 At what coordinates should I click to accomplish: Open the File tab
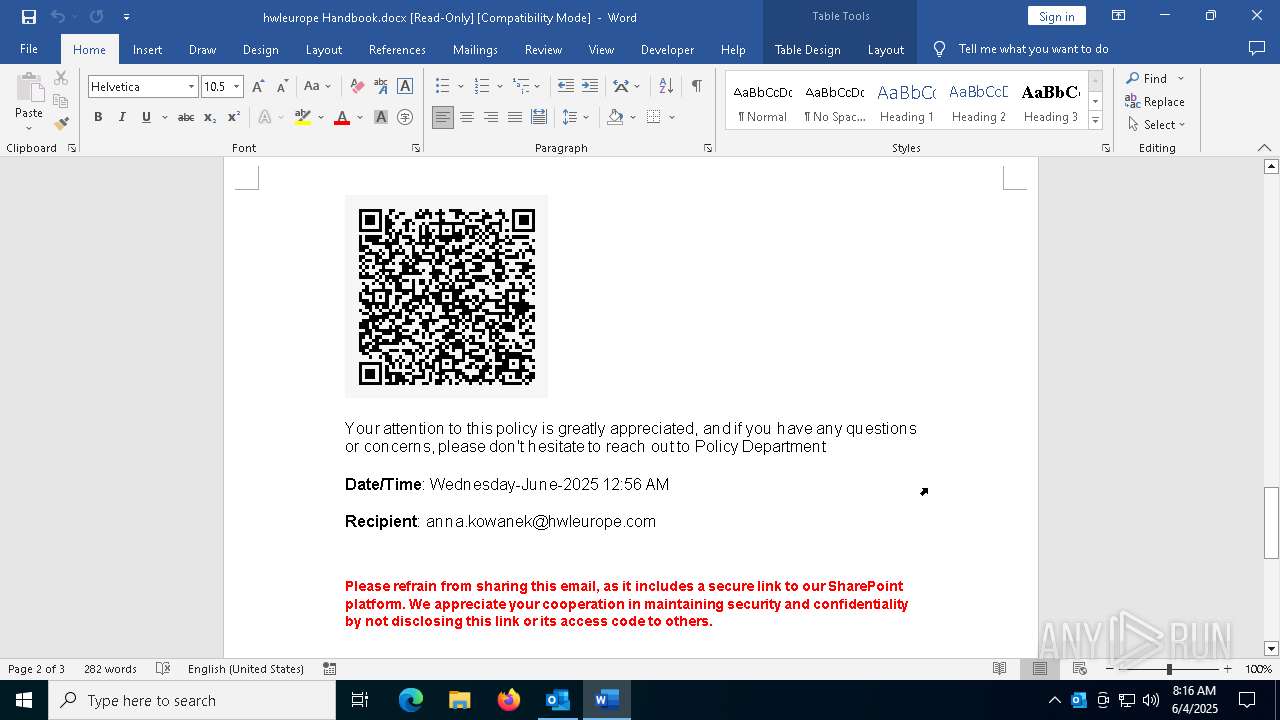(29, 49)
